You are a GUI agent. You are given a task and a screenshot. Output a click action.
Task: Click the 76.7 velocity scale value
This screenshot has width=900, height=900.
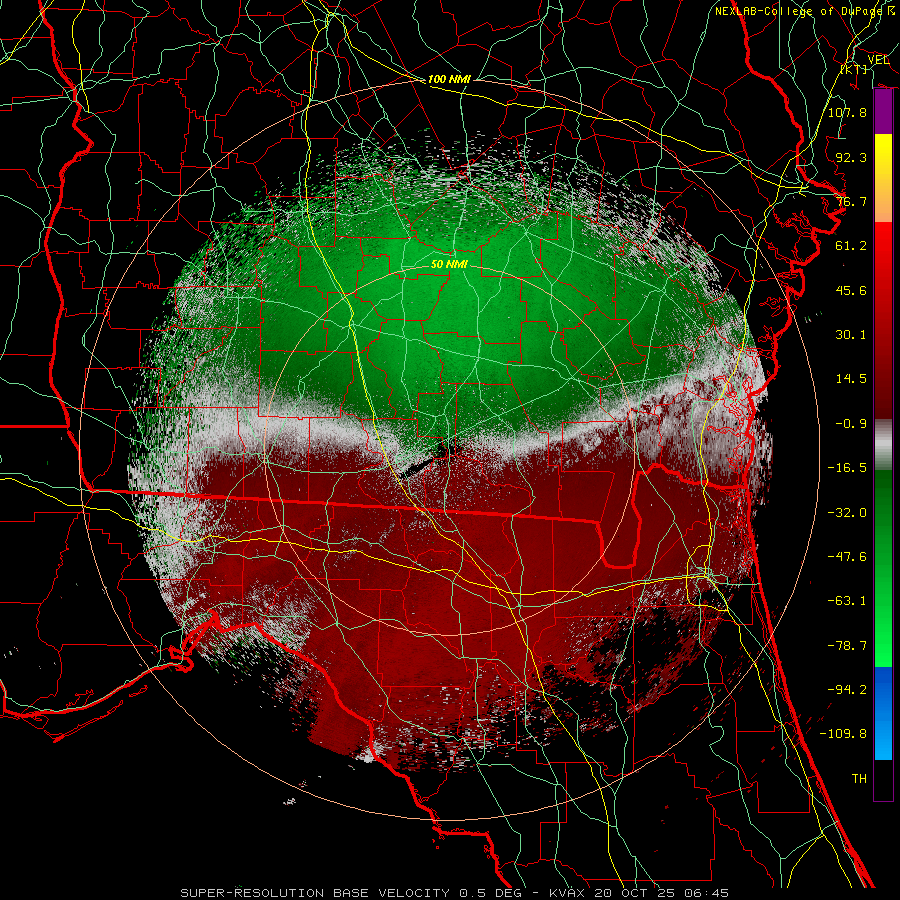(x=851, y=201)
